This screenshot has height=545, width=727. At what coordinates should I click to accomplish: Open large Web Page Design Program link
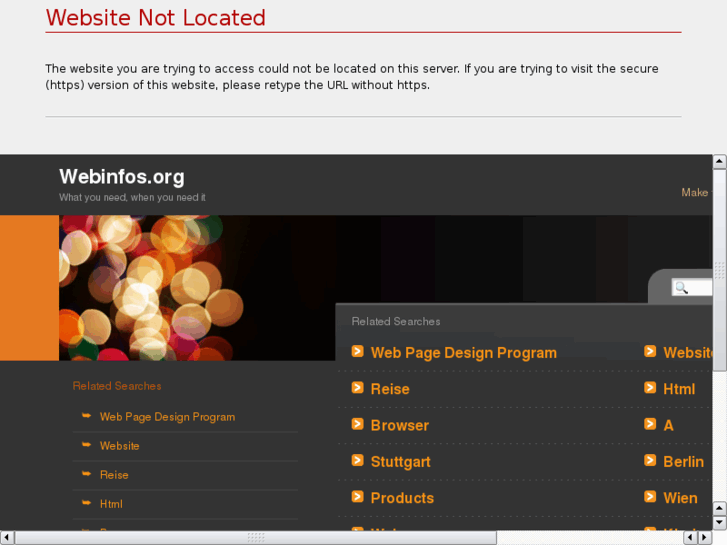click(464, 353)
